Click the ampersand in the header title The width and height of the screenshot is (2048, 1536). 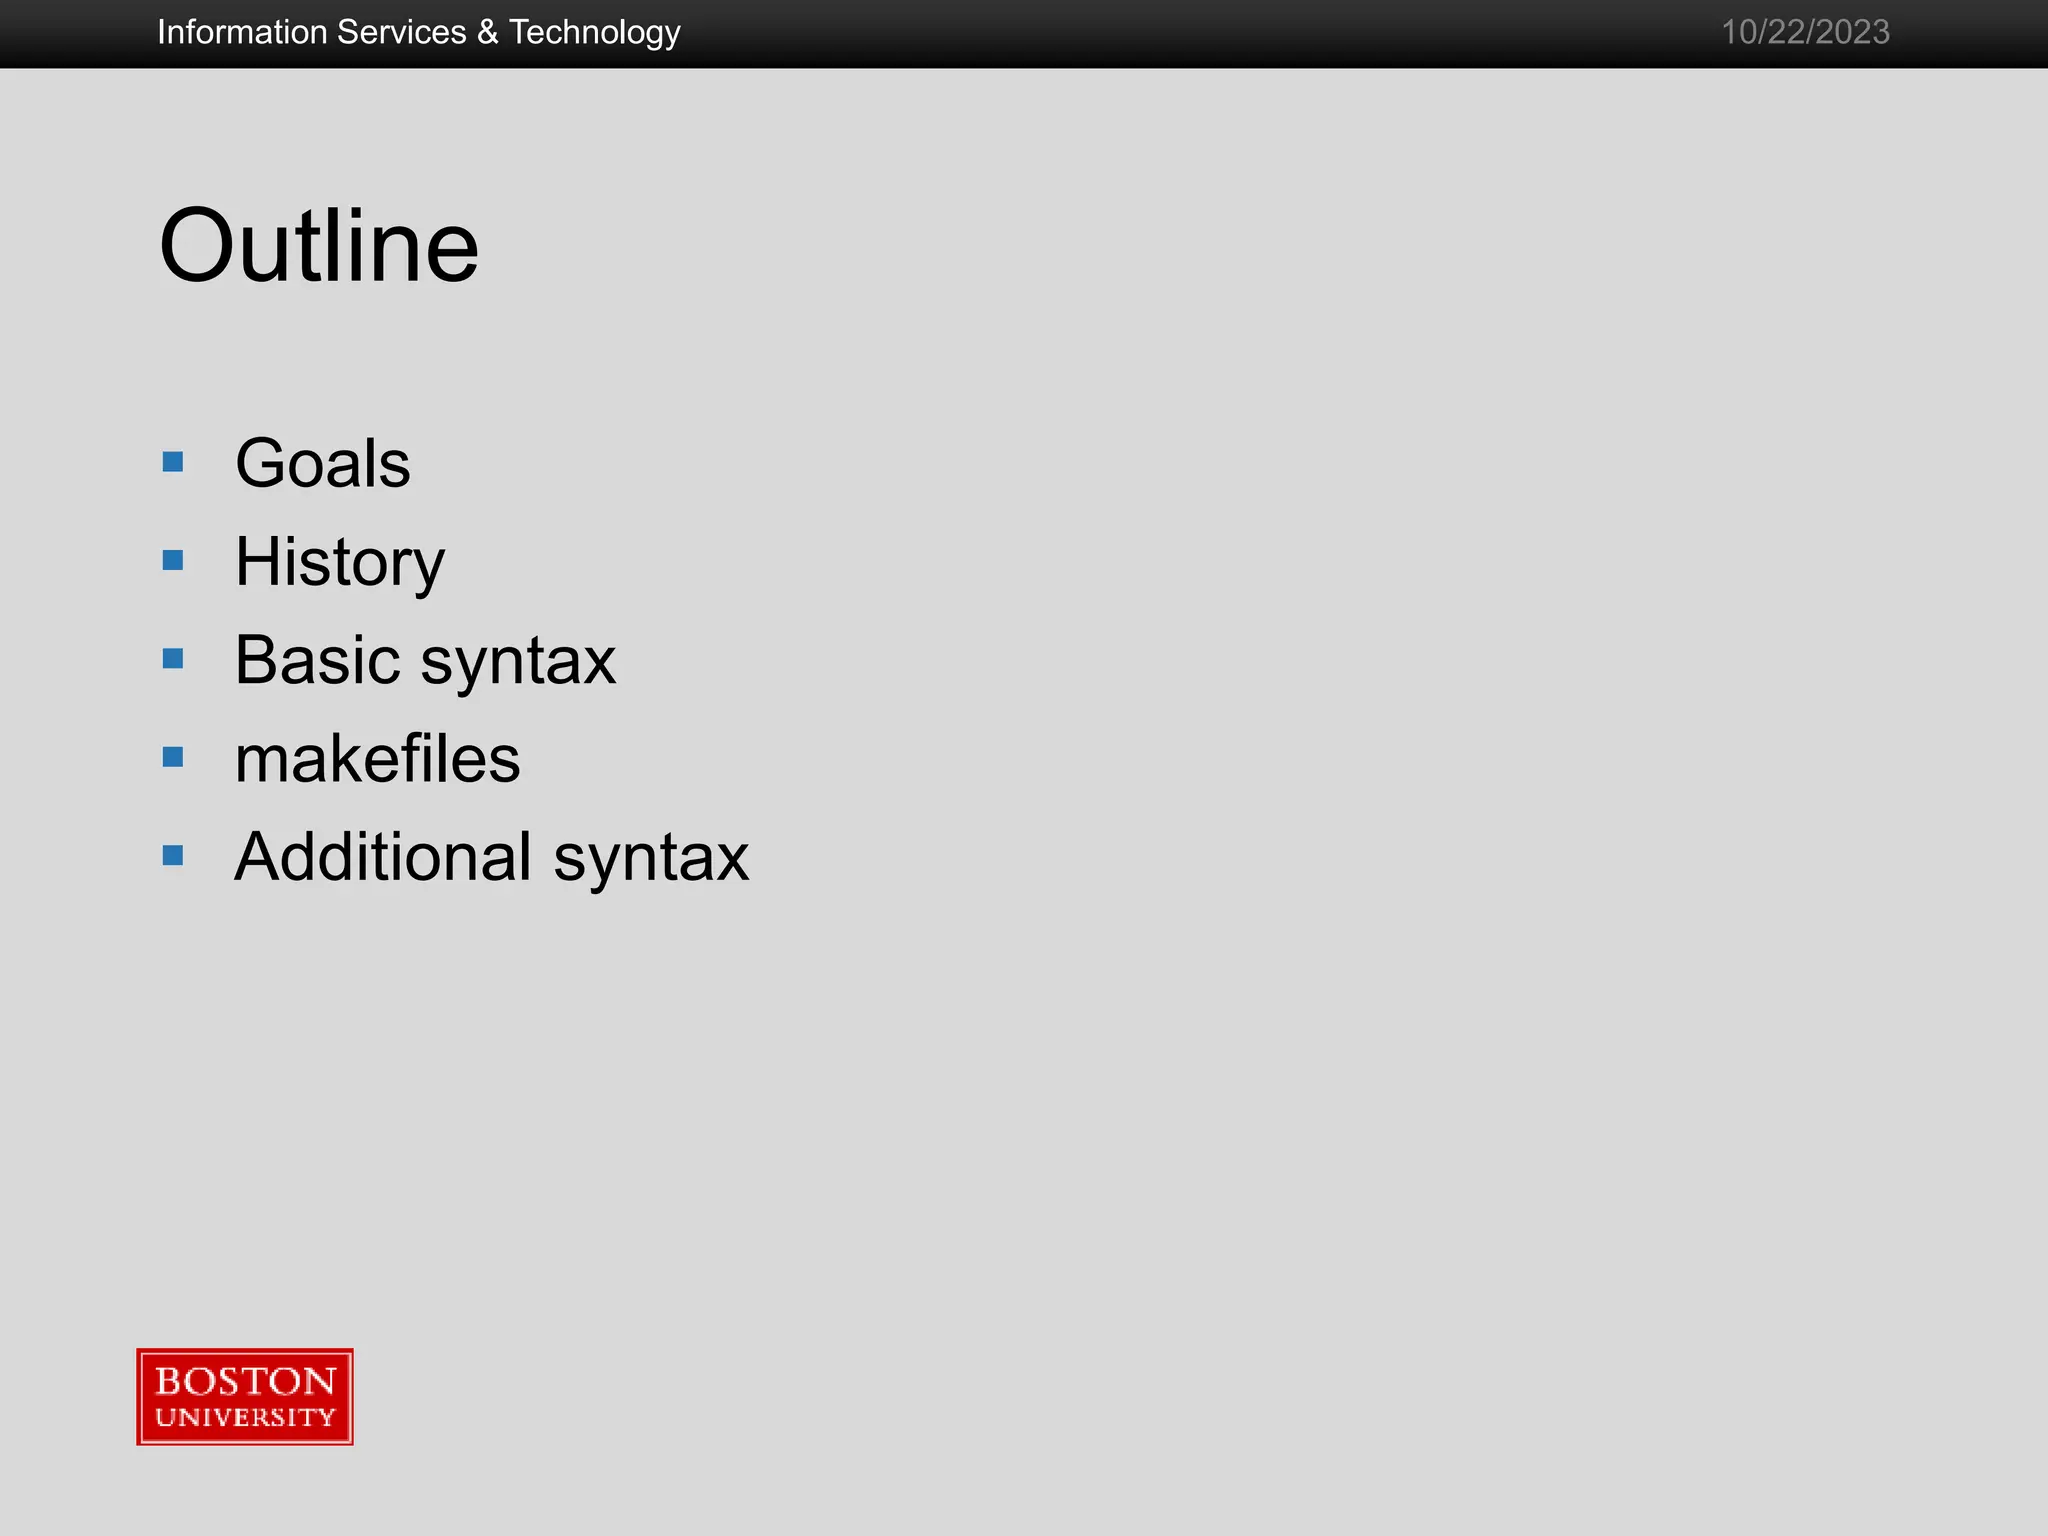[x=488, y=32]
